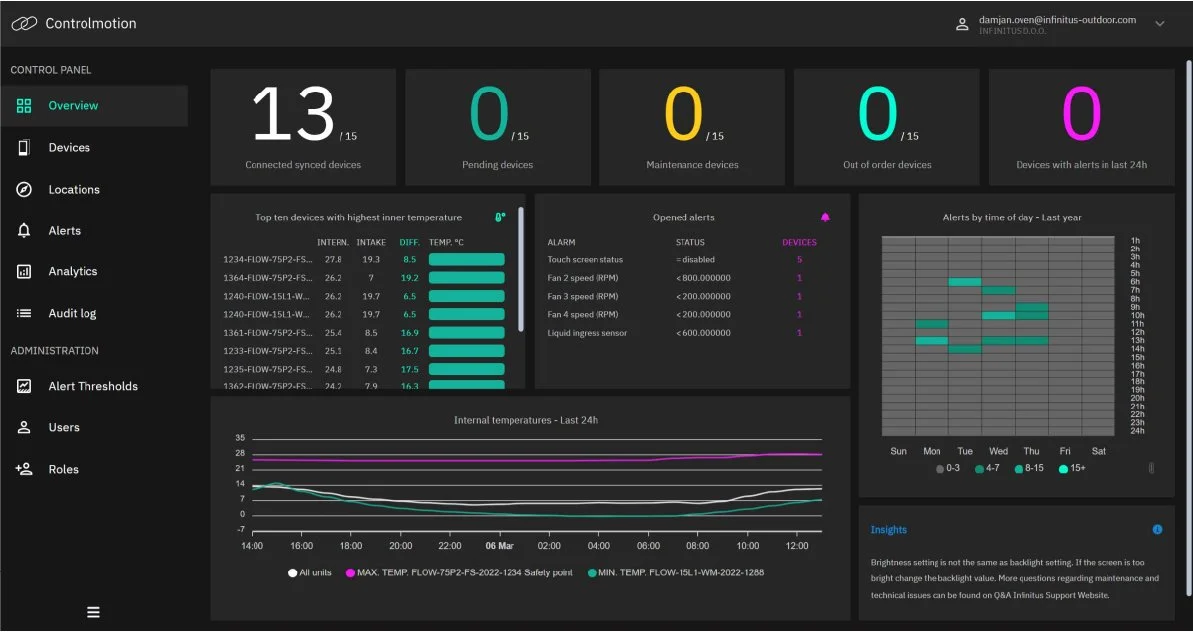Click the Audit log list icon
1193x632 pixels.
pos(24,313)
